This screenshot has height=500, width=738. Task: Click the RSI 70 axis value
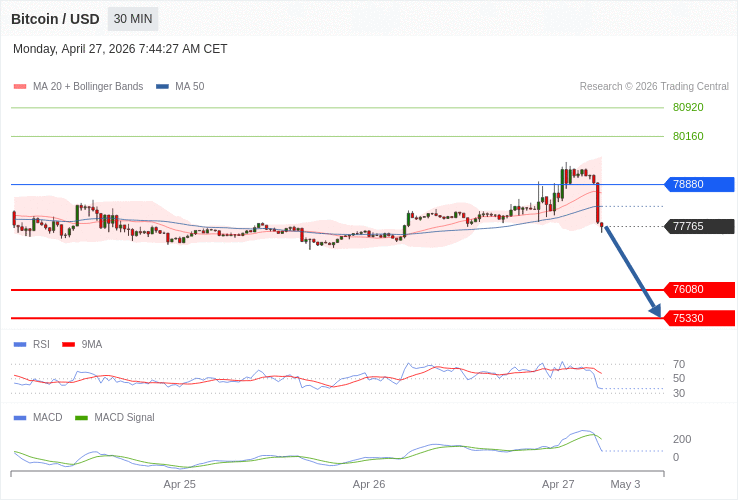(x=679, y=364)
